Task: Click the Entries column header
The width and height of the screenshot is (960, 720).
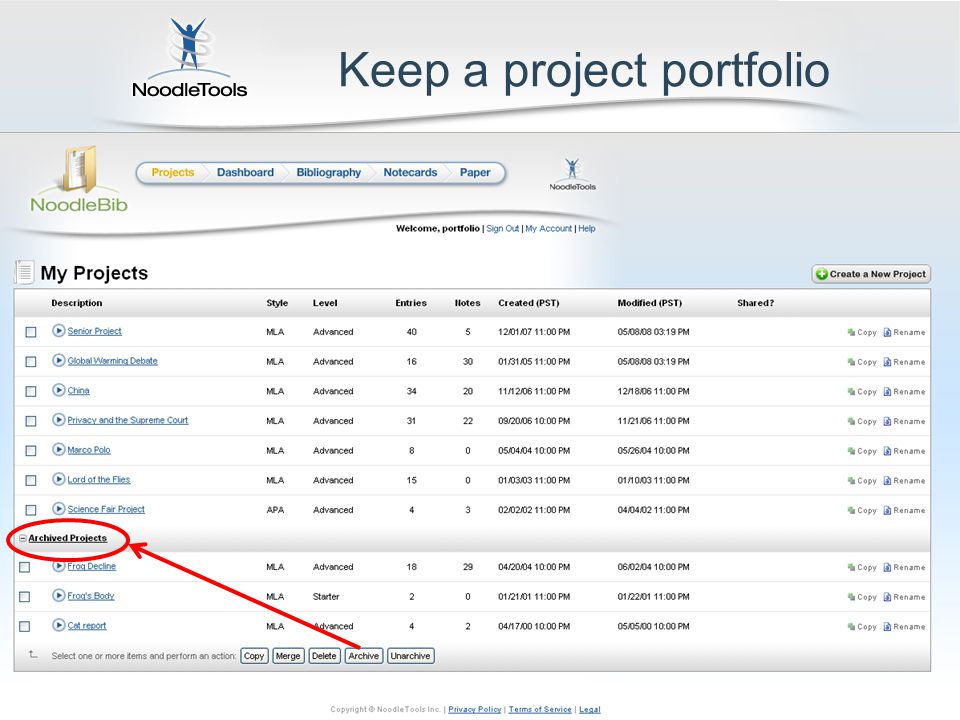Action: (411, 303)
